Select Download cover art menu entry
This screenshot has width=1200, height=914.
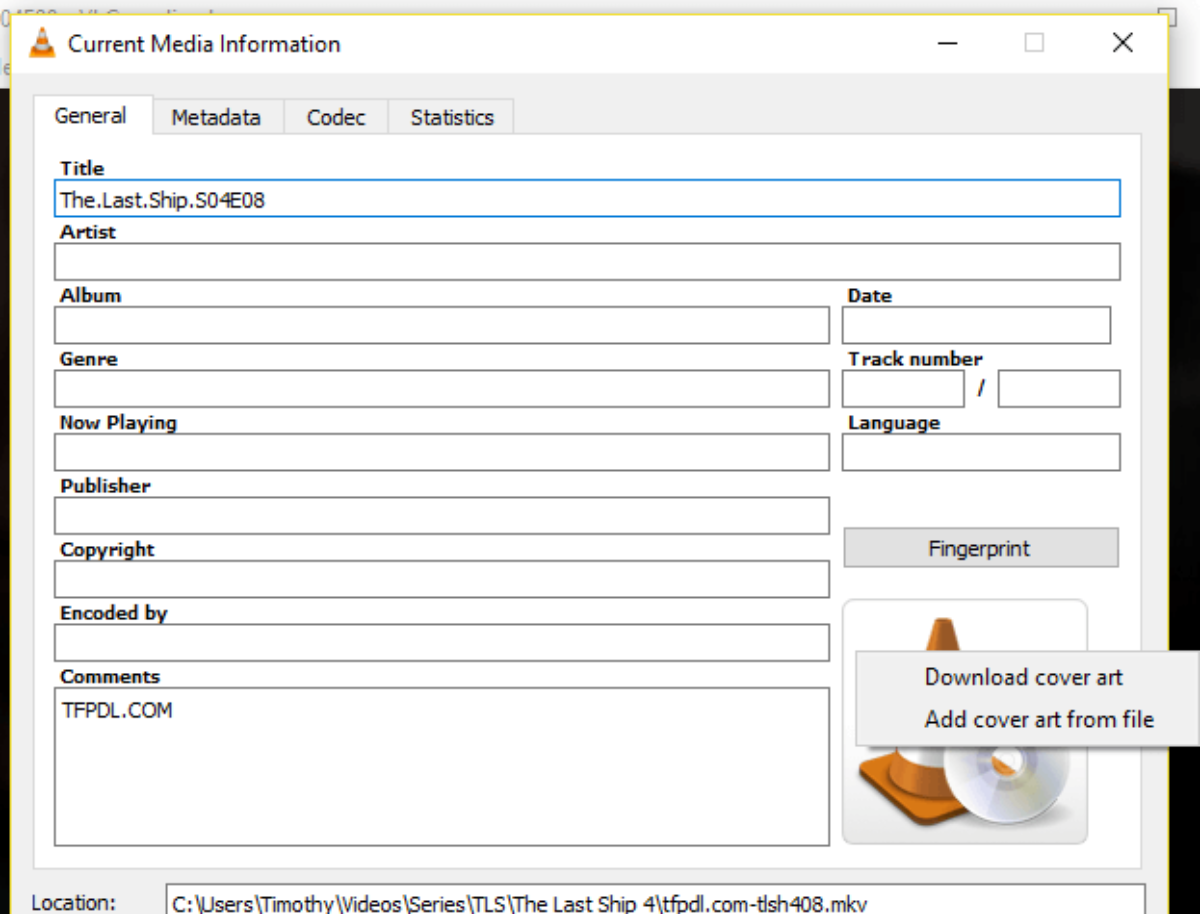coord(1024,677)
